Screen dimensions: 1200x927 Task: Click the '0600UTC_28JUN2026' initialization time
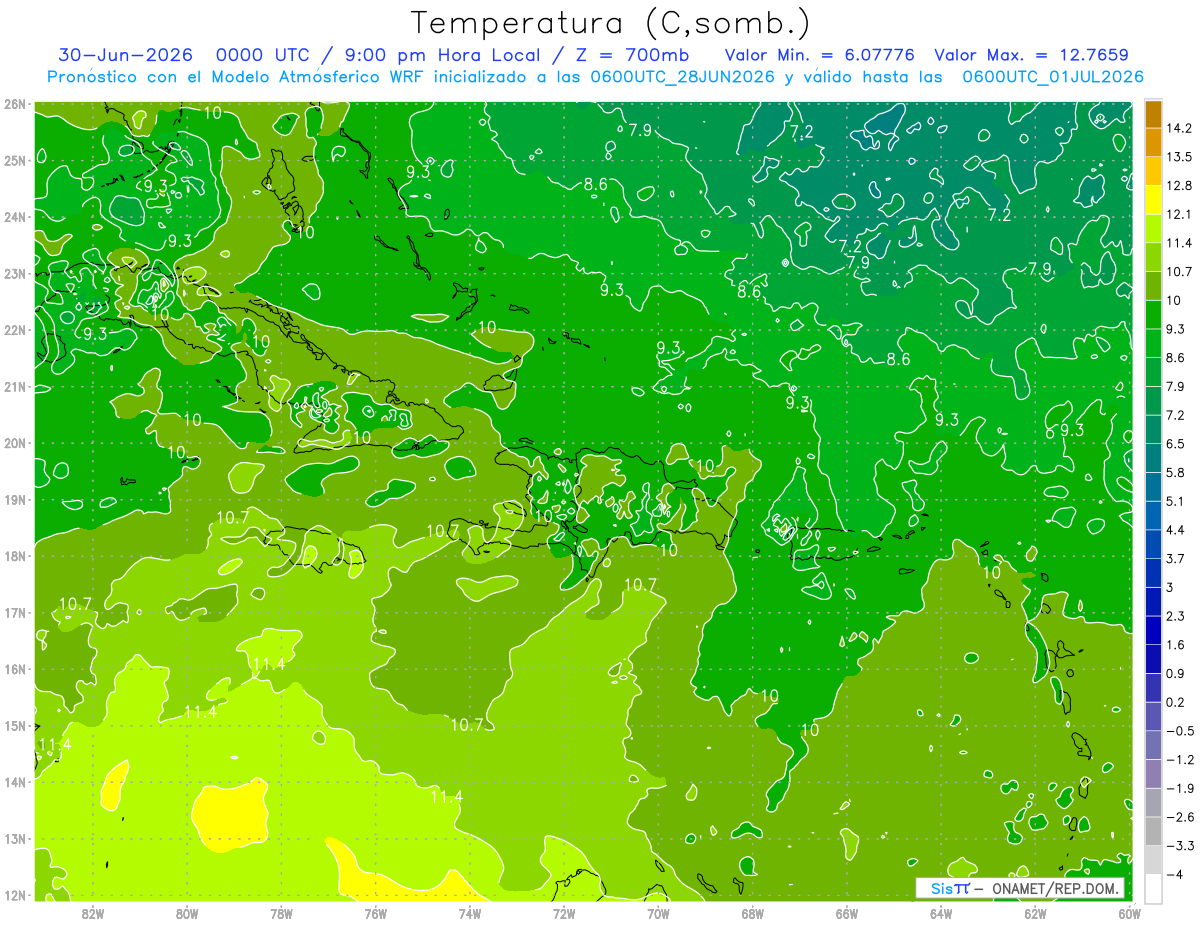tap(684, 77)
